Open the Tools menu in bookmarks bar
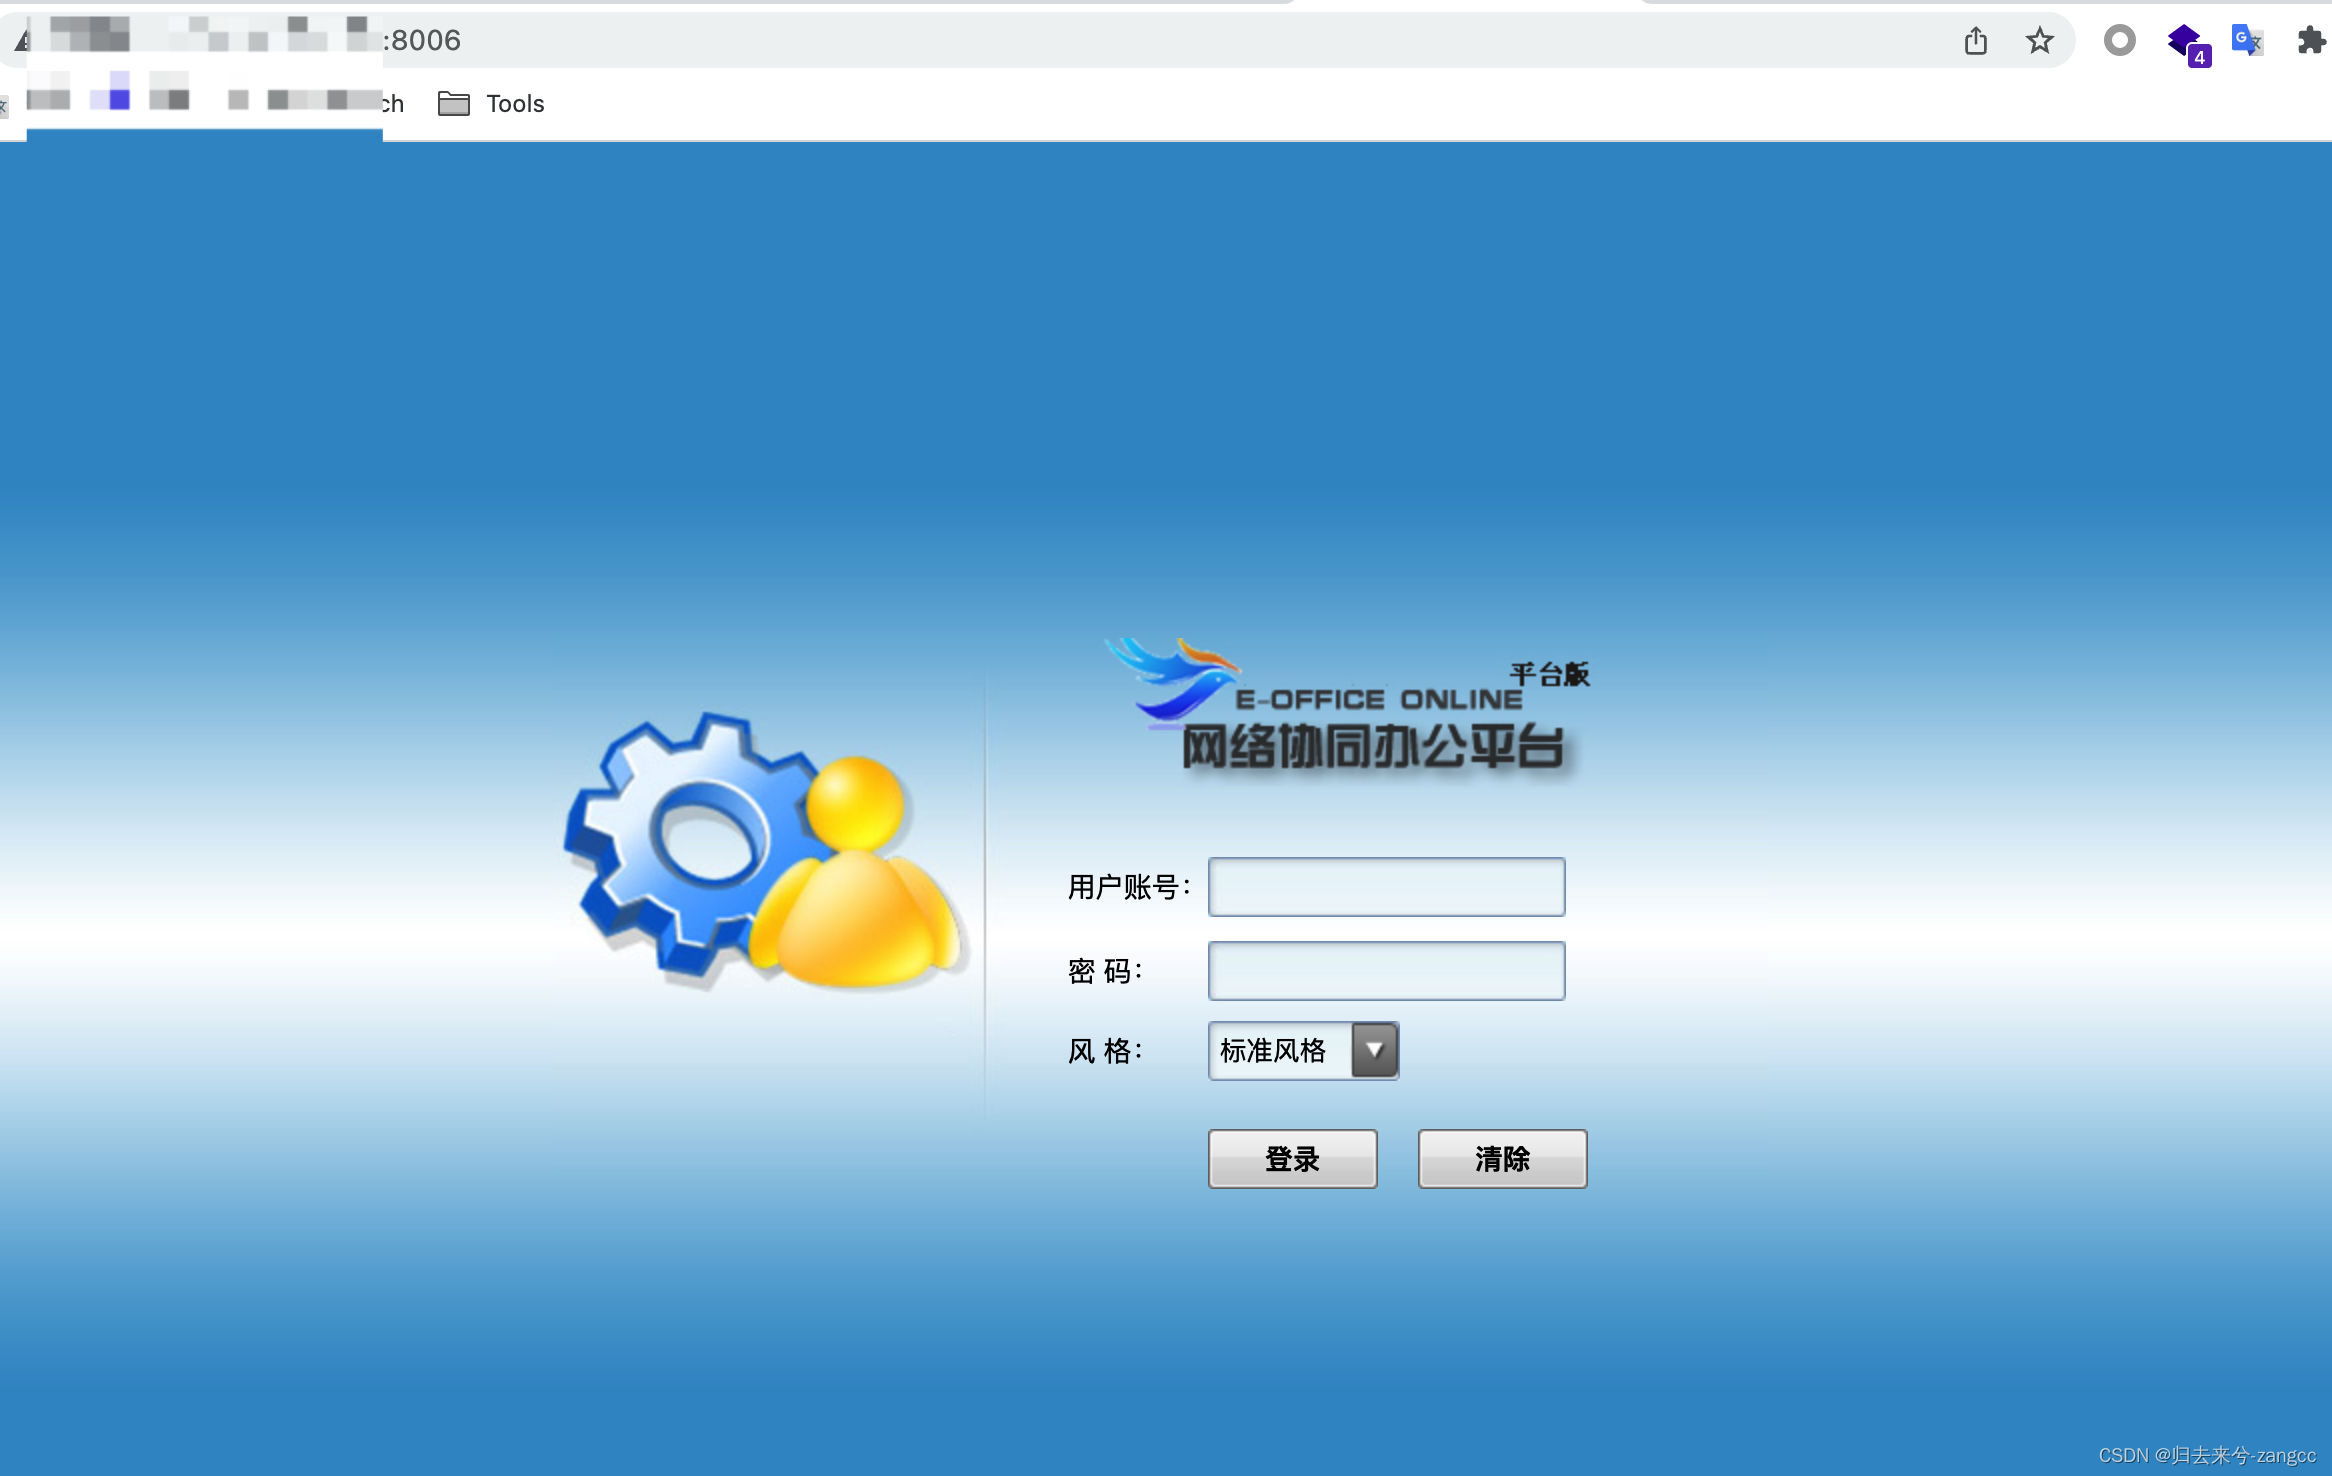 click(514, 103)
